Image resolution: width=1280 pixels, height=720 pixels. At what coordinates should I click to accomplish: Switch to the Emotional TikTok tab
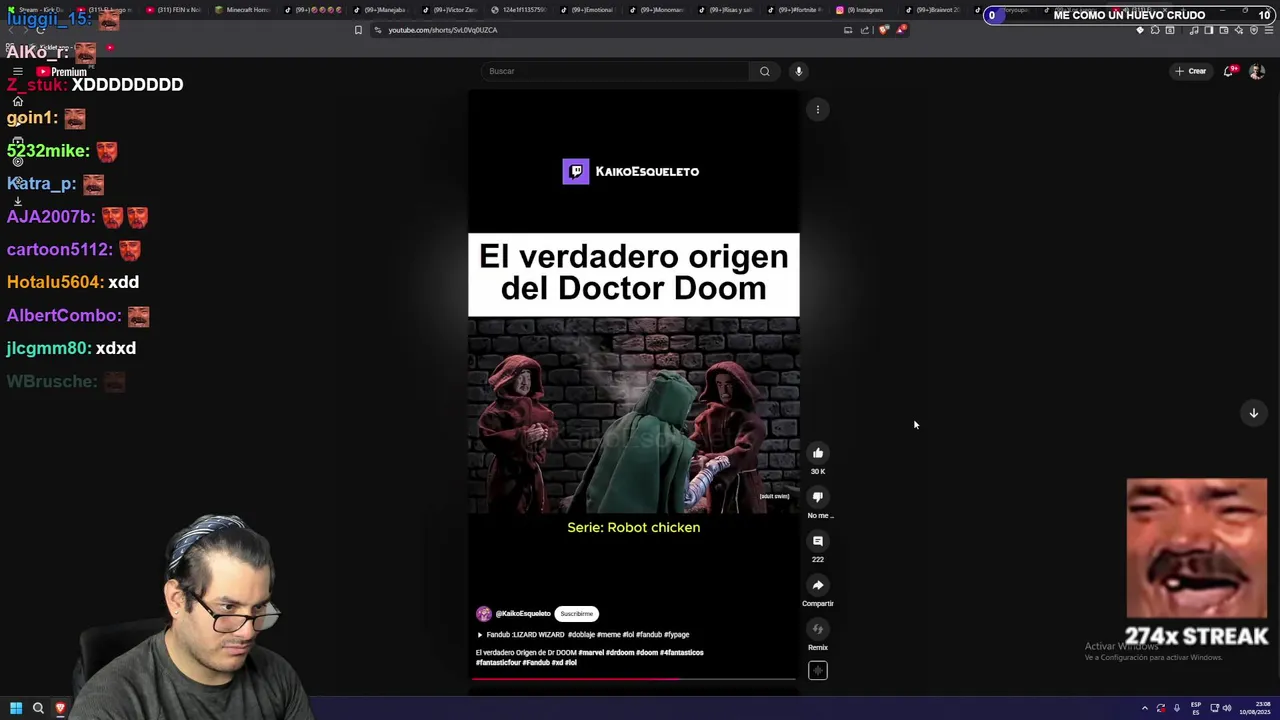pos(588,10)
